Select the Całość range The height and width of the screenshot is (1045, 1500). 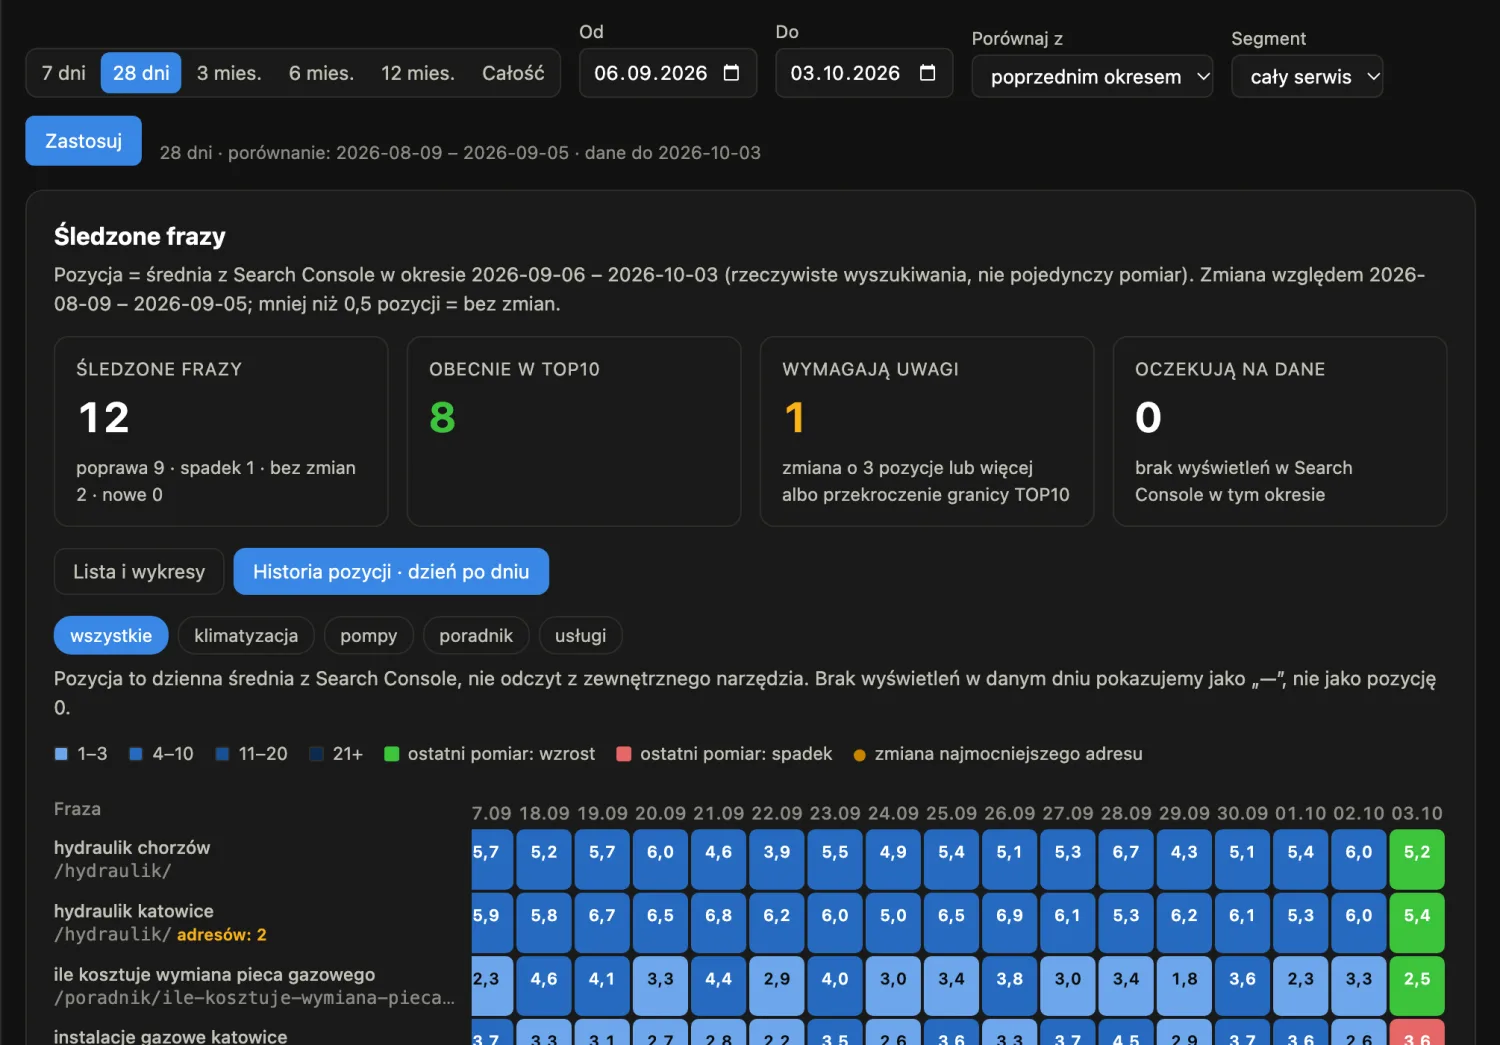[513, 73]
